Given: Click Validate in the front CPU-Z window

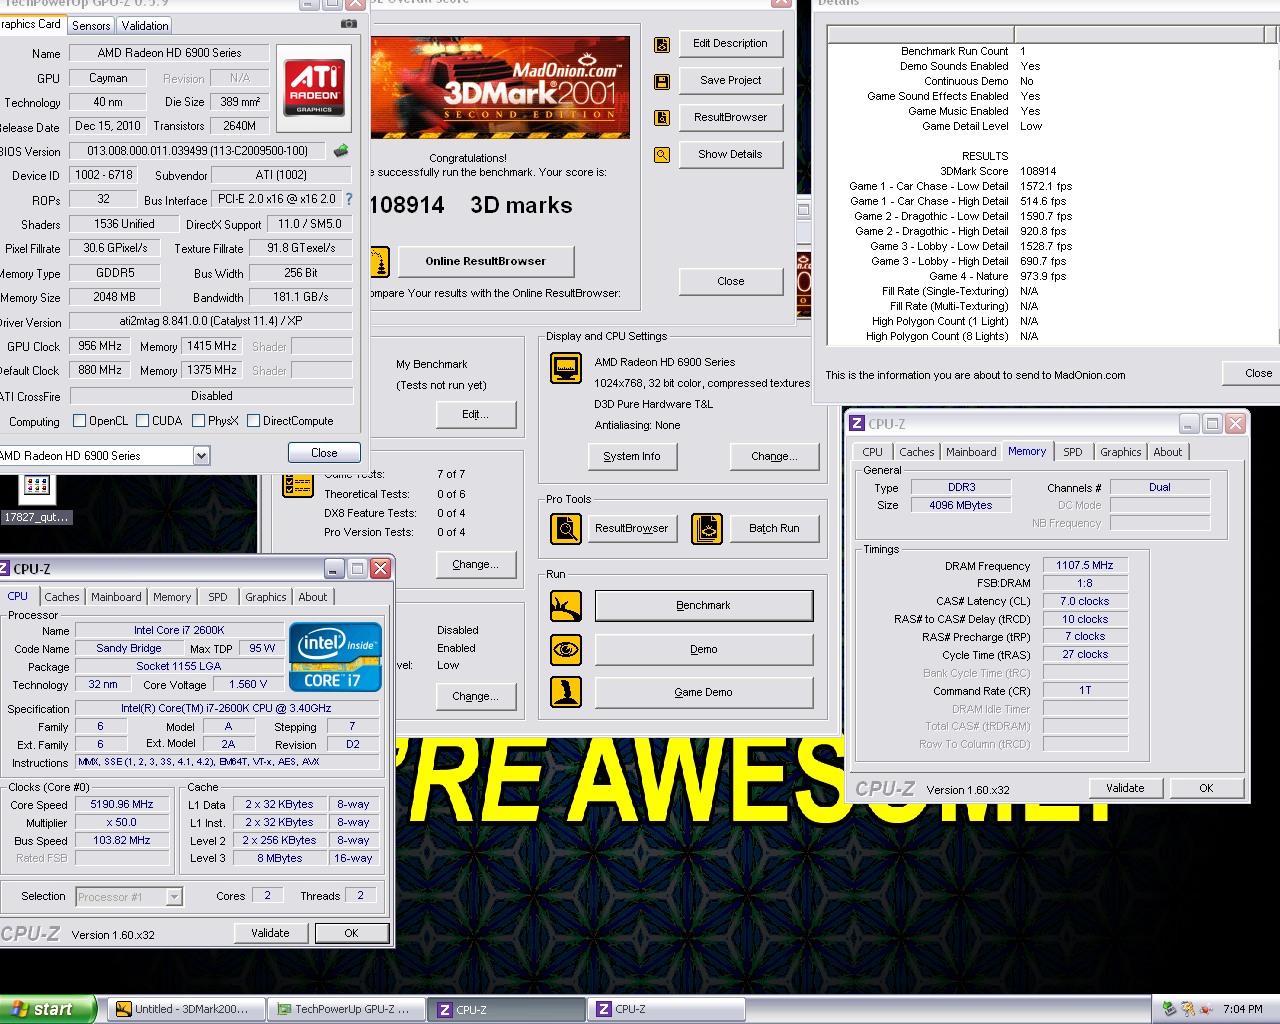Looking at the screenshot, I should tap(270, 933).
